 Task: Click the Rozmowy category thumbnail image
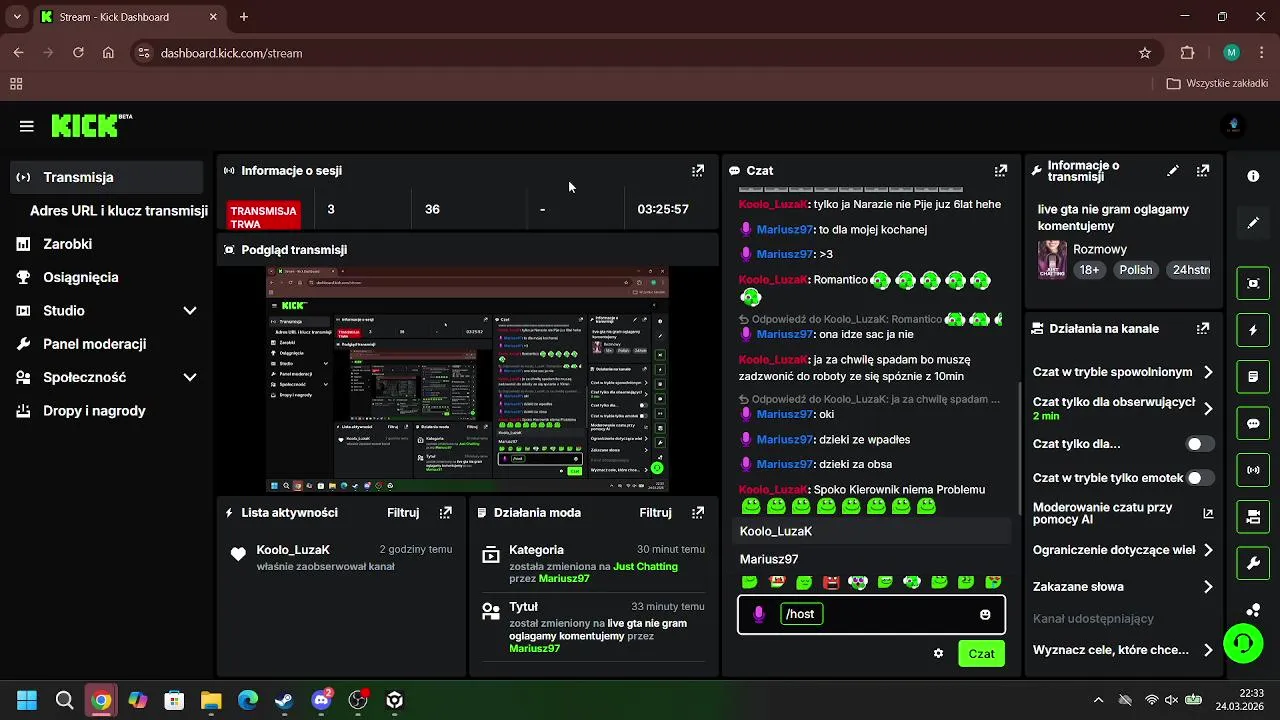[1052, 260]
